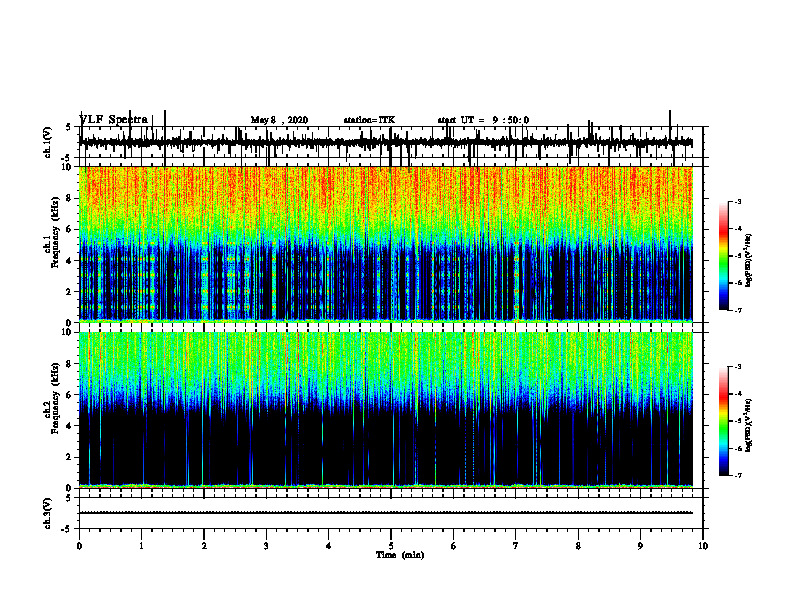Click the -7 label on ch.2 color bar
The height and width of the screenshot is (612, 792).
738,476
